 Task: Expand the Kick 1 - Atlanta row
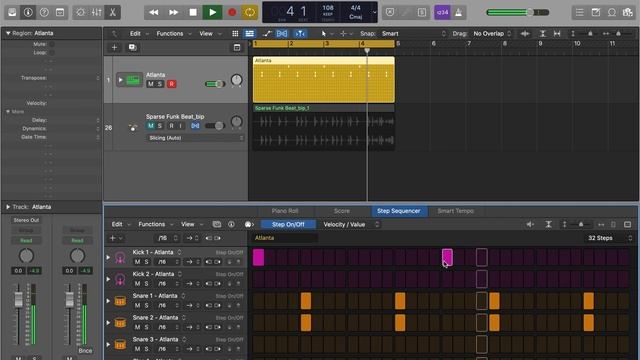coord(108,258)
